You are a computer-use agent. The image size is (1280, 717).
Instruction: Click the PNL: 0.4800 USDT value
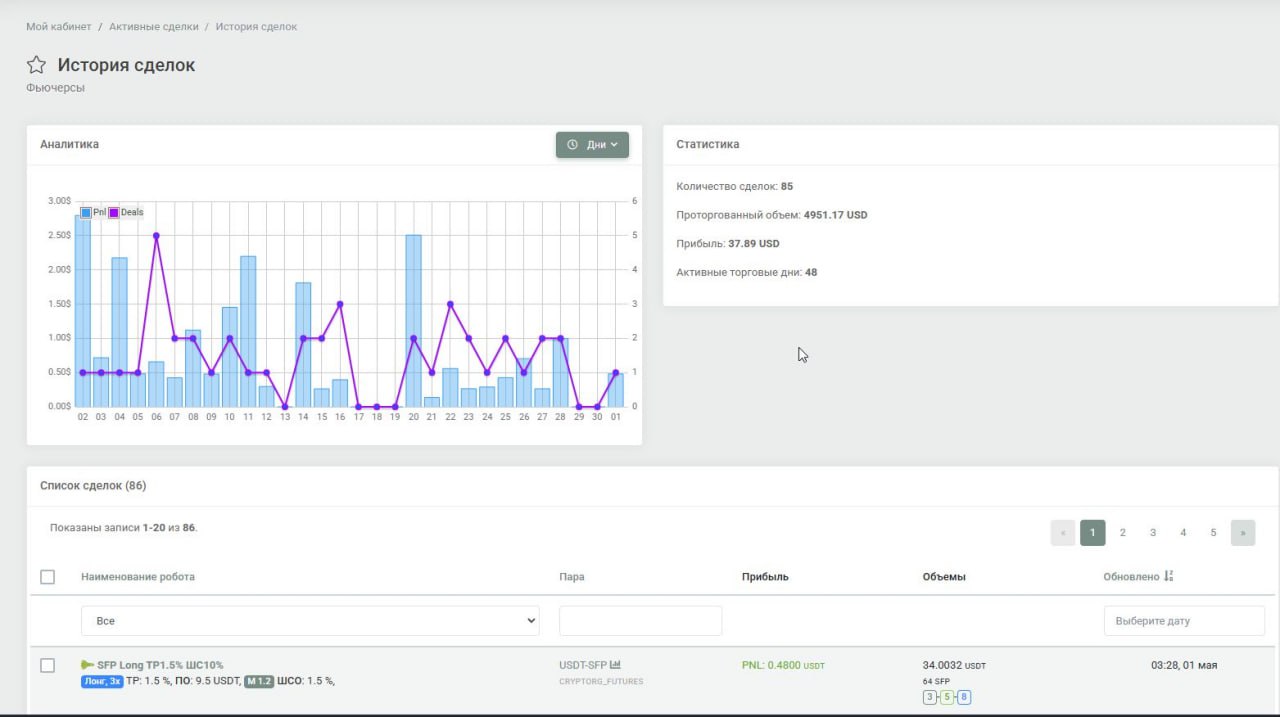point(783,665)
